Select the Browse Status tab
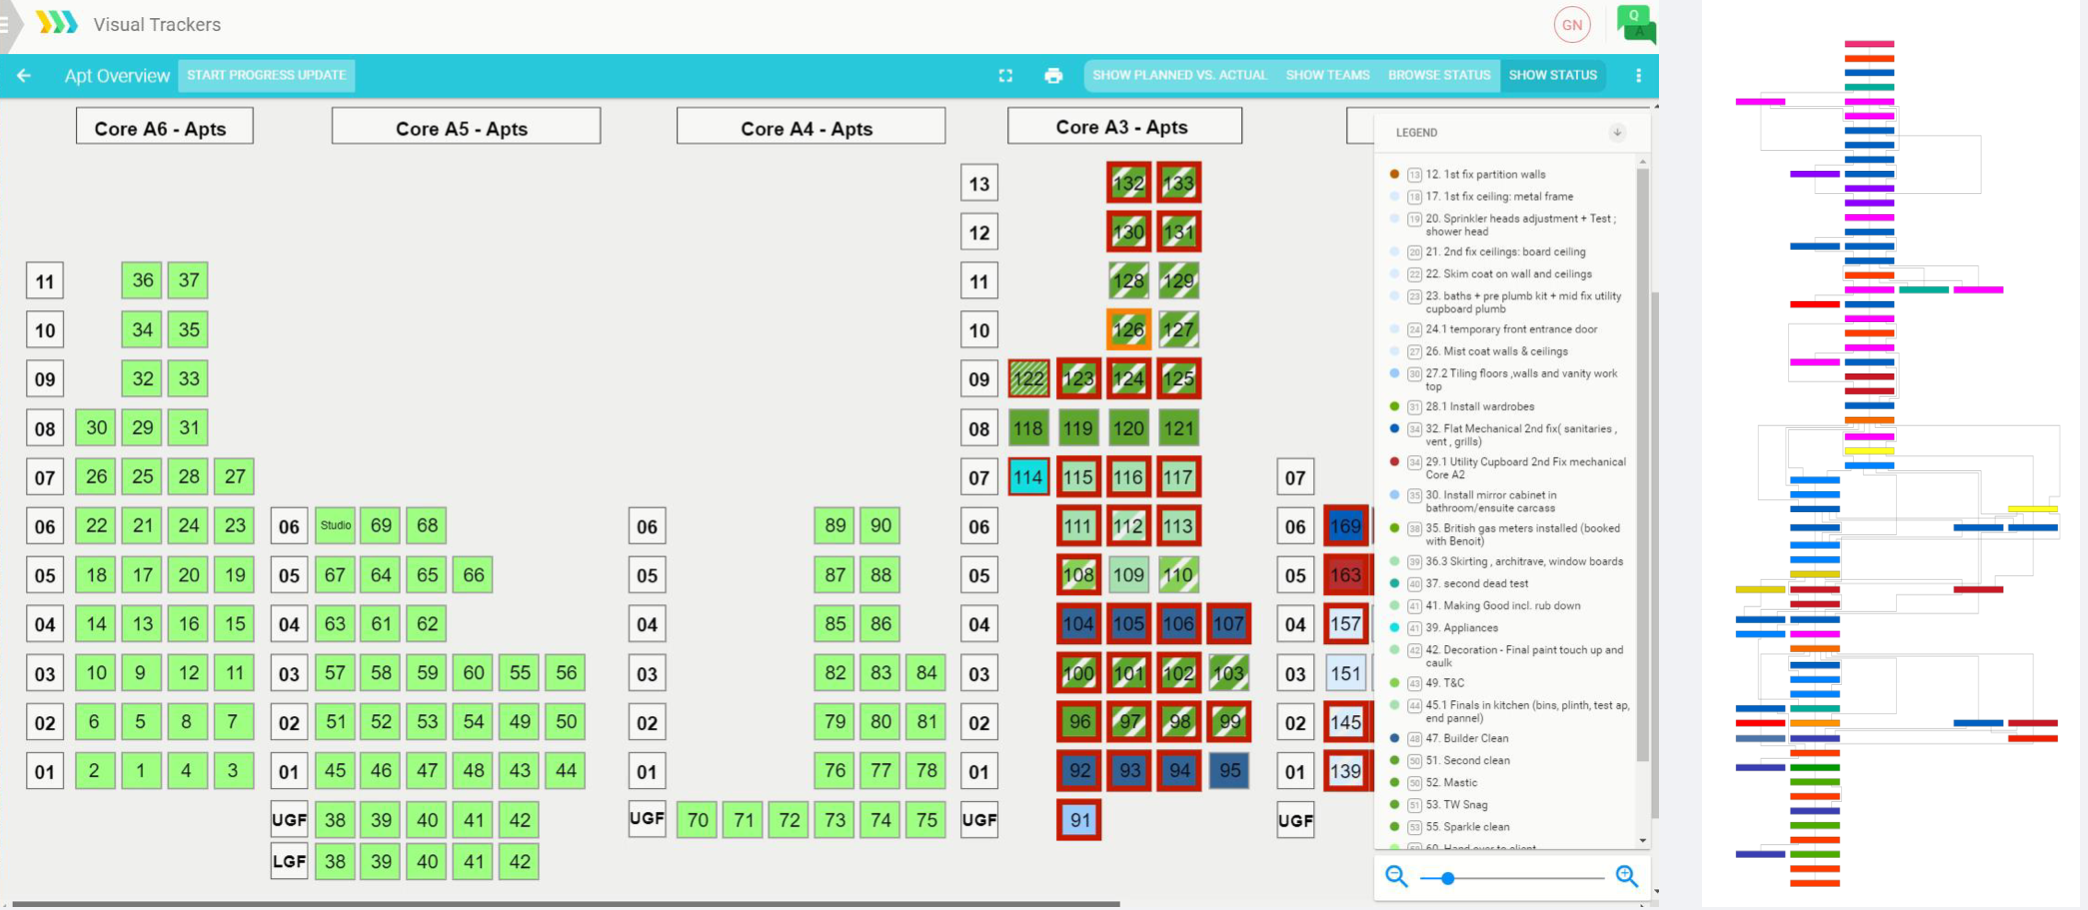This screenshot has width=2088, height=910. [1438, 75]
